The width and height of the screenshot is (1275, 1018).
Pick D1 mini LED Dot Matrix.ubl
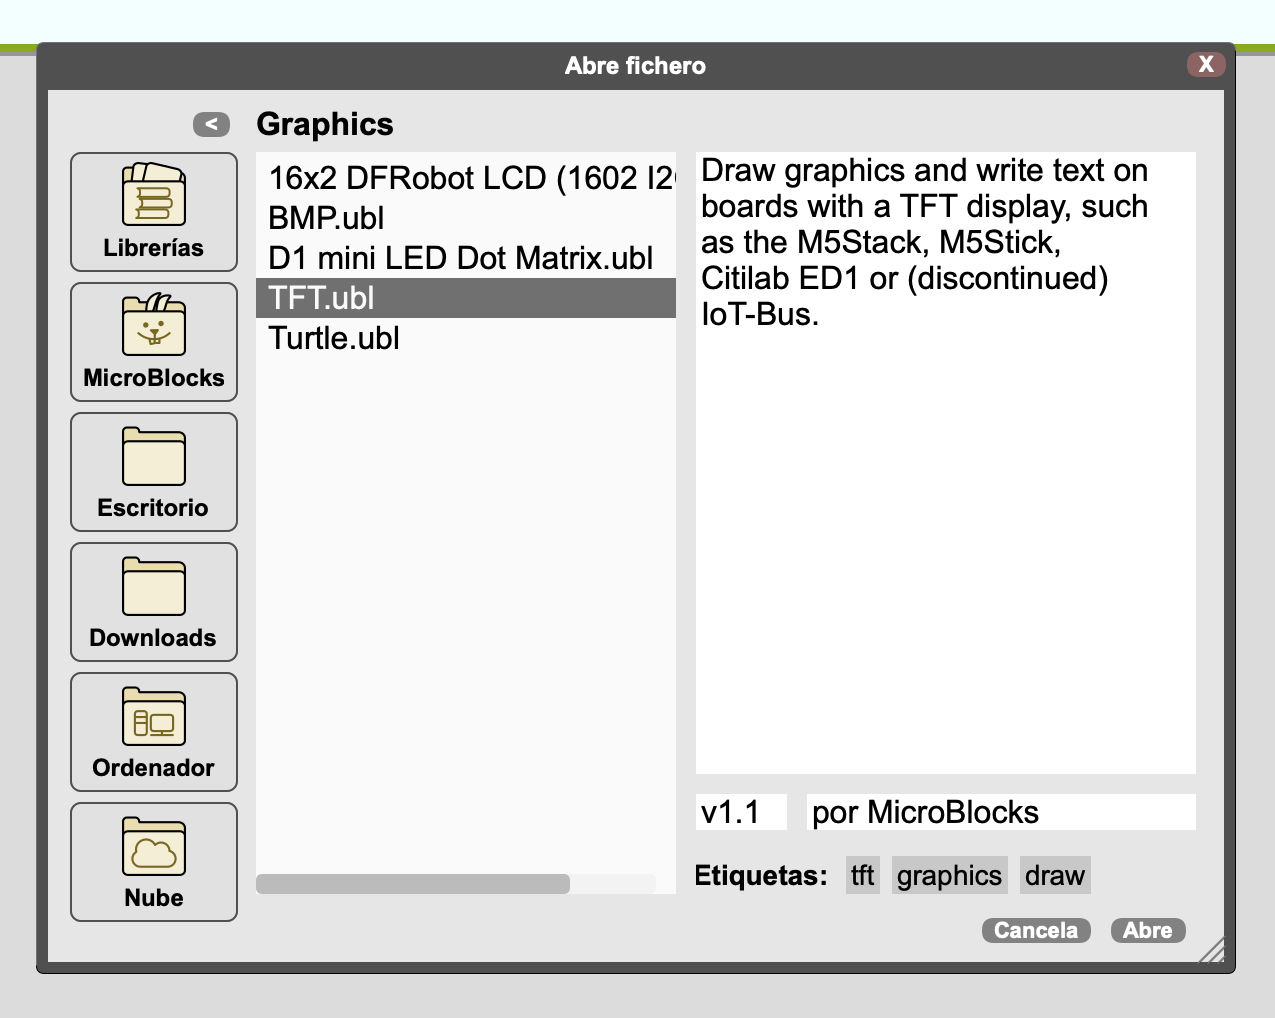[460, 258]
